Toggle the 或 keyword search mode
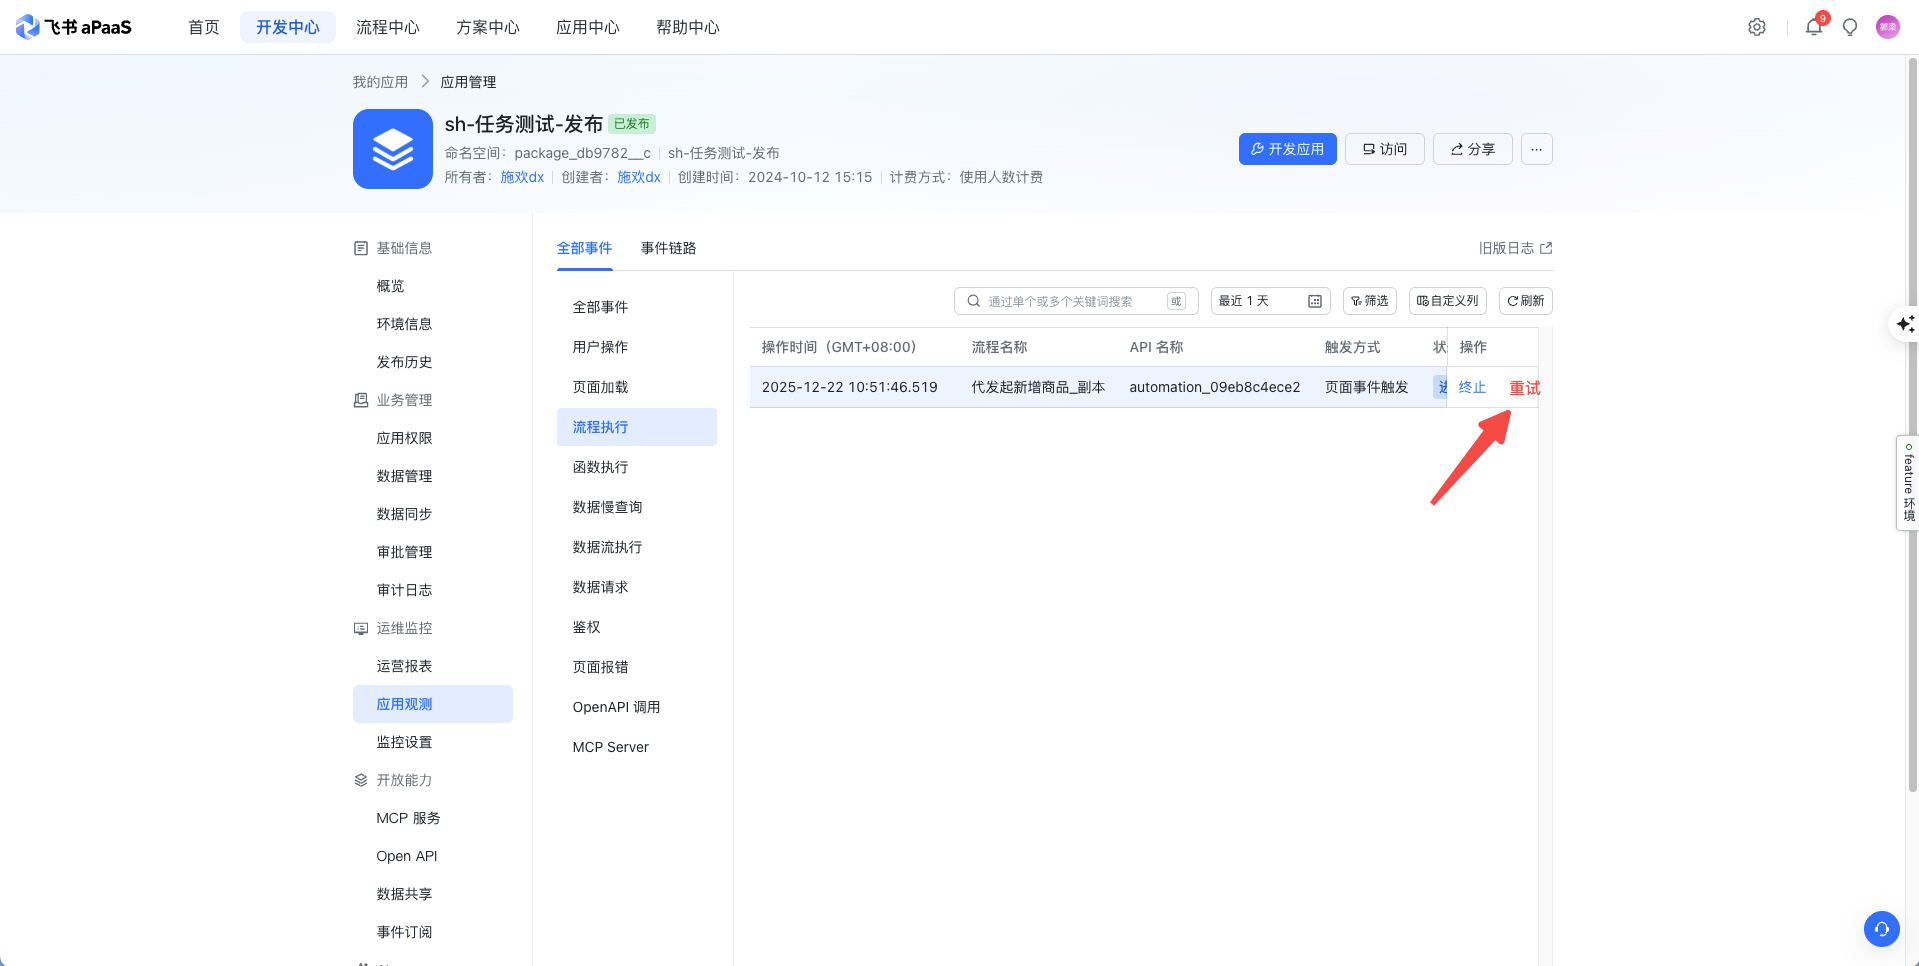This screenshot has height=966, width=1919. click(x=1176, y=301)
